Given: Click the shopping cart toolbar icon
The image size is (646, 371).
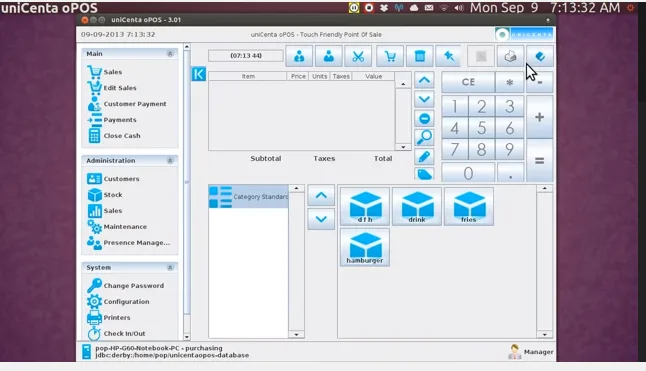Looking at the screenshot, I should (x=390, y=56).
